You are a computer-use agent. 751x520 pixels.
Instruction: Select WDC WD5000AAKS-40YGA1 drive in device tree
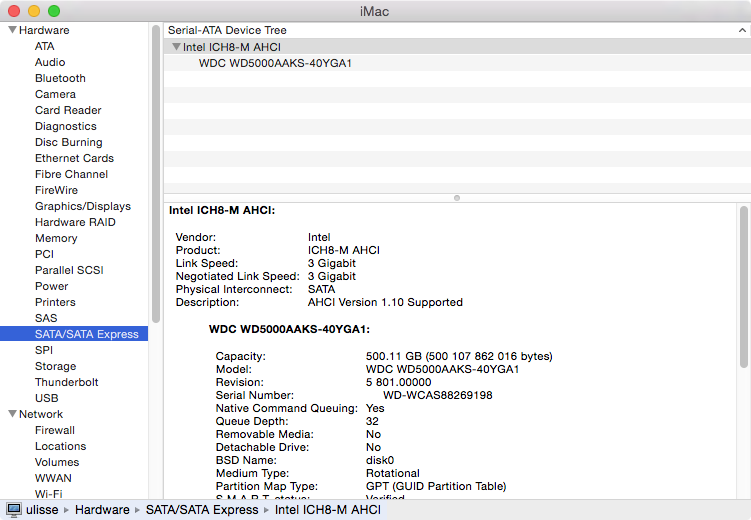(457, 63)
